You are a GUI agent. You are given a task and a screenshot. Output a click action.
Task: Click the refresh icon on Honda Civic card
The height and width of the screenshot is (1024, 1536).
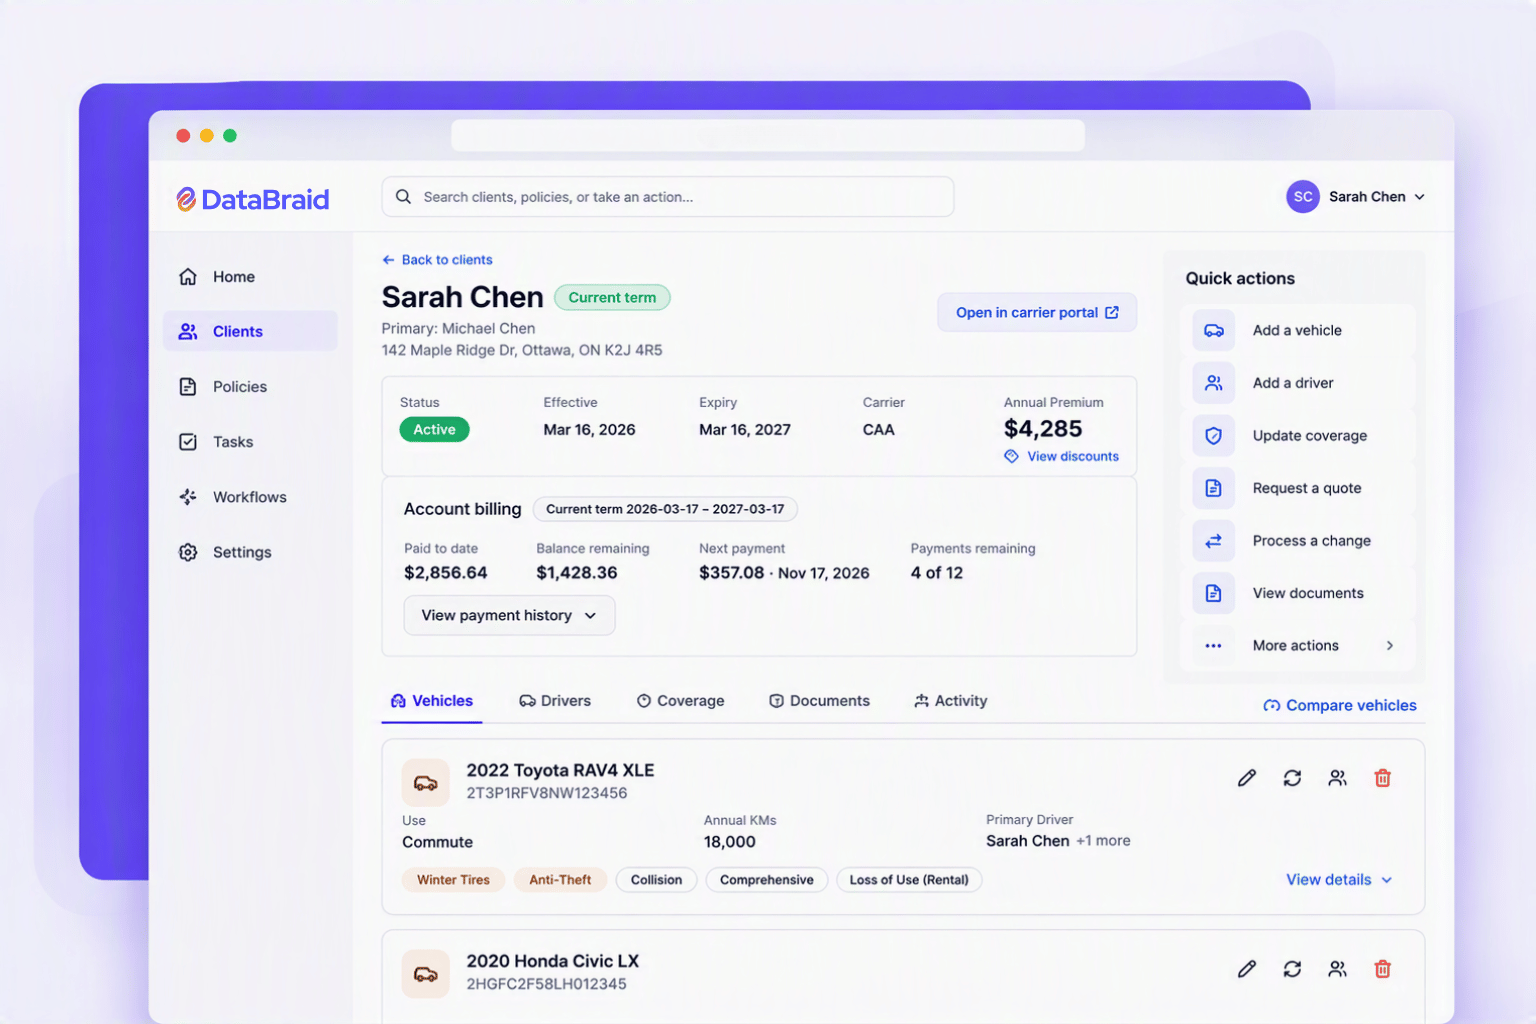click(x=1292, y=969)
